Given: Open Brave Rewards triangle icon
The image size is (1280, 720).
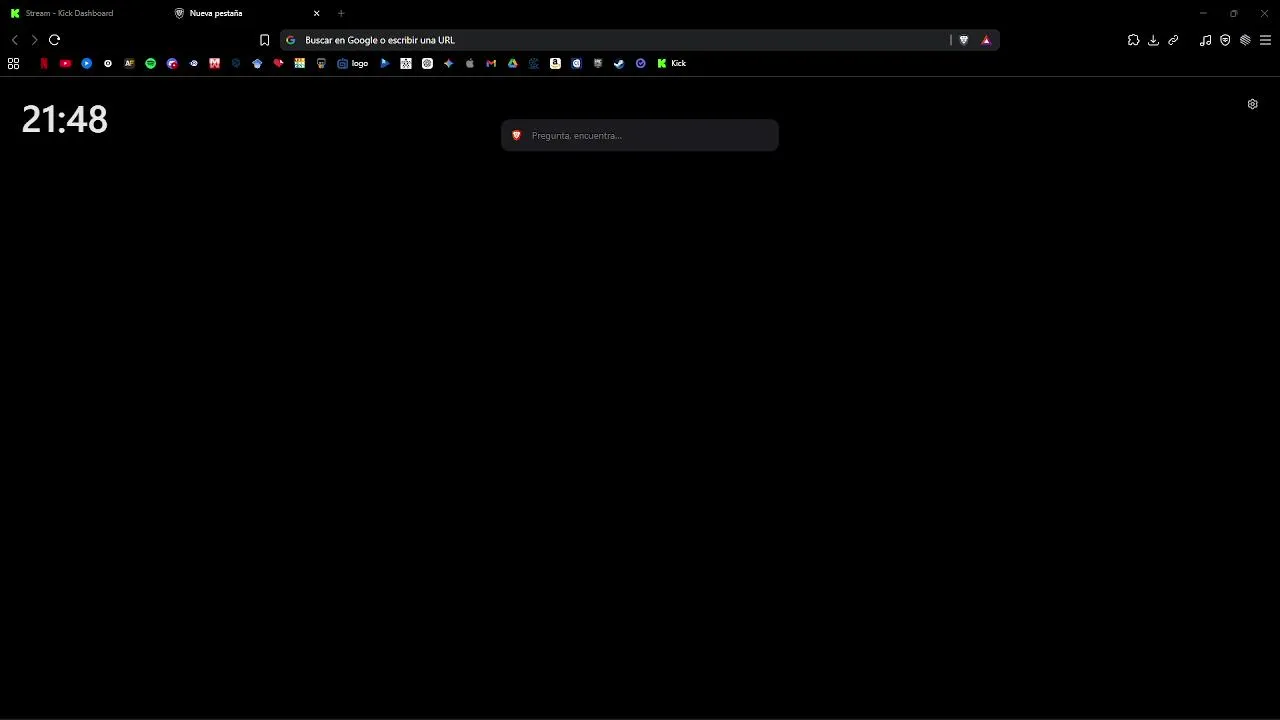Looking at the screenshot, I should (986, 40).
